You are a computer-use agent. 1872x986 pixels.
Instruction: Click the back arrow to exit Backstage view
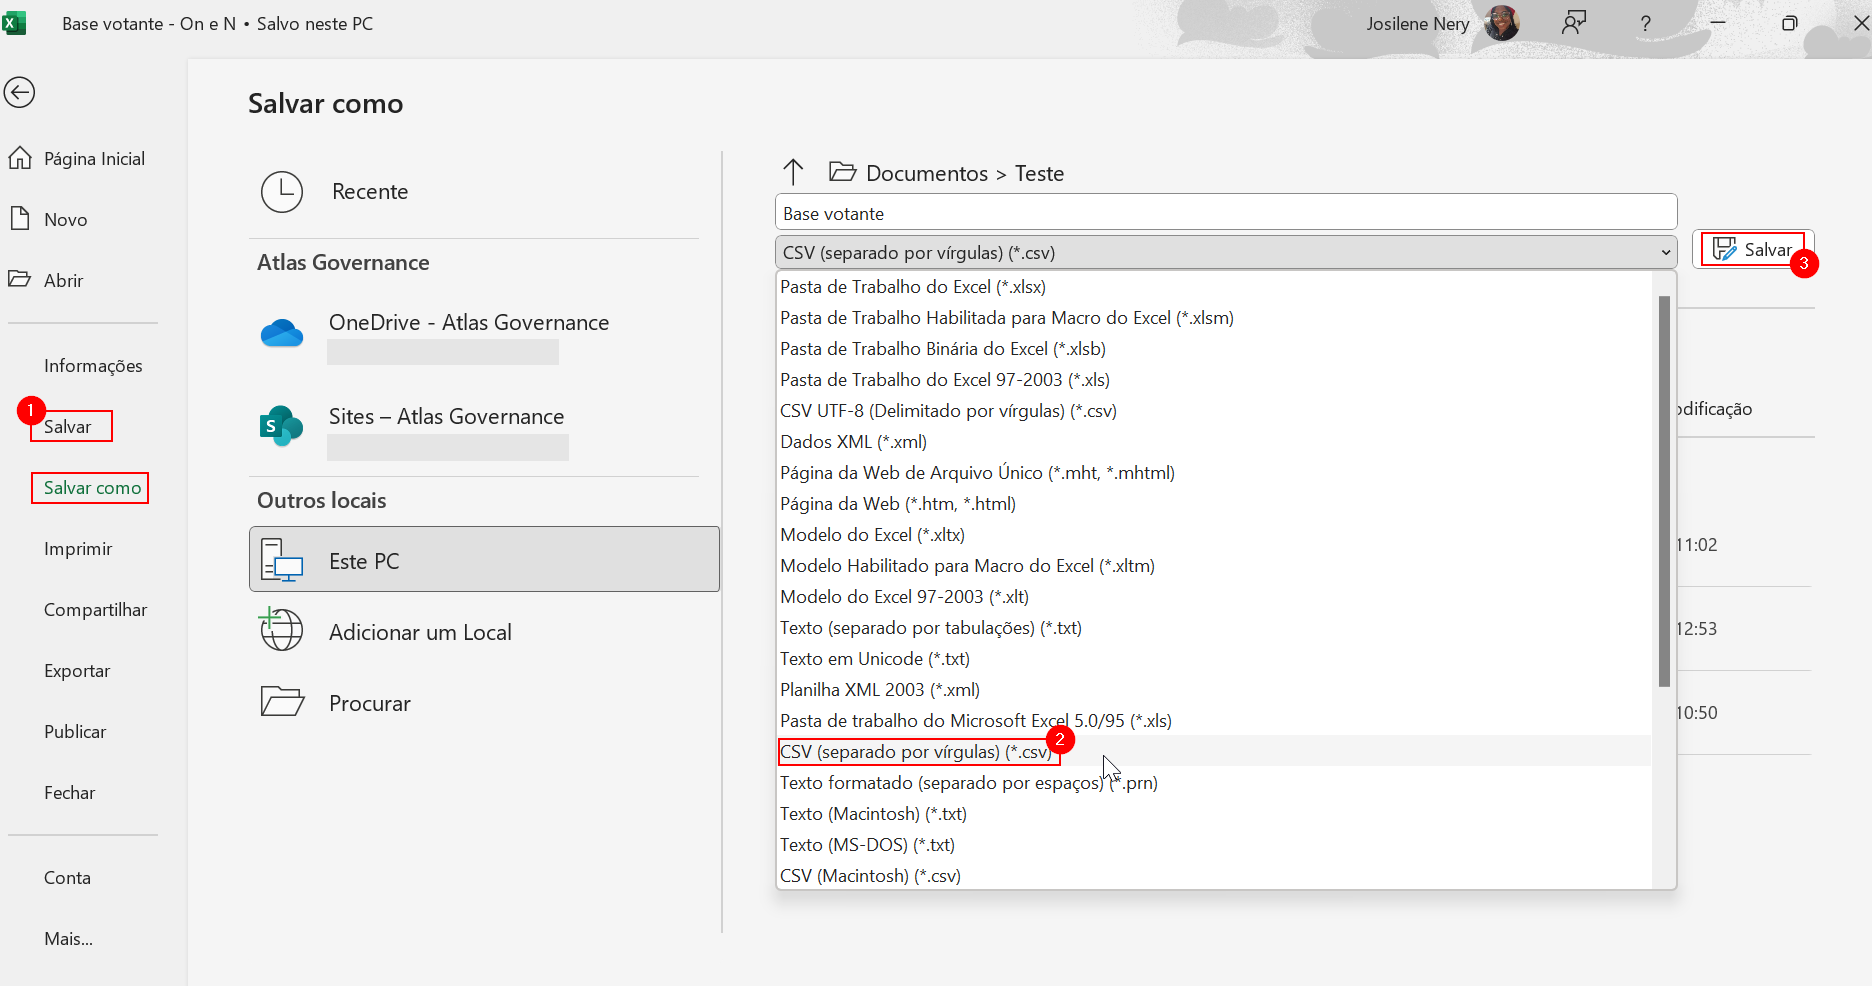(19, 92)
